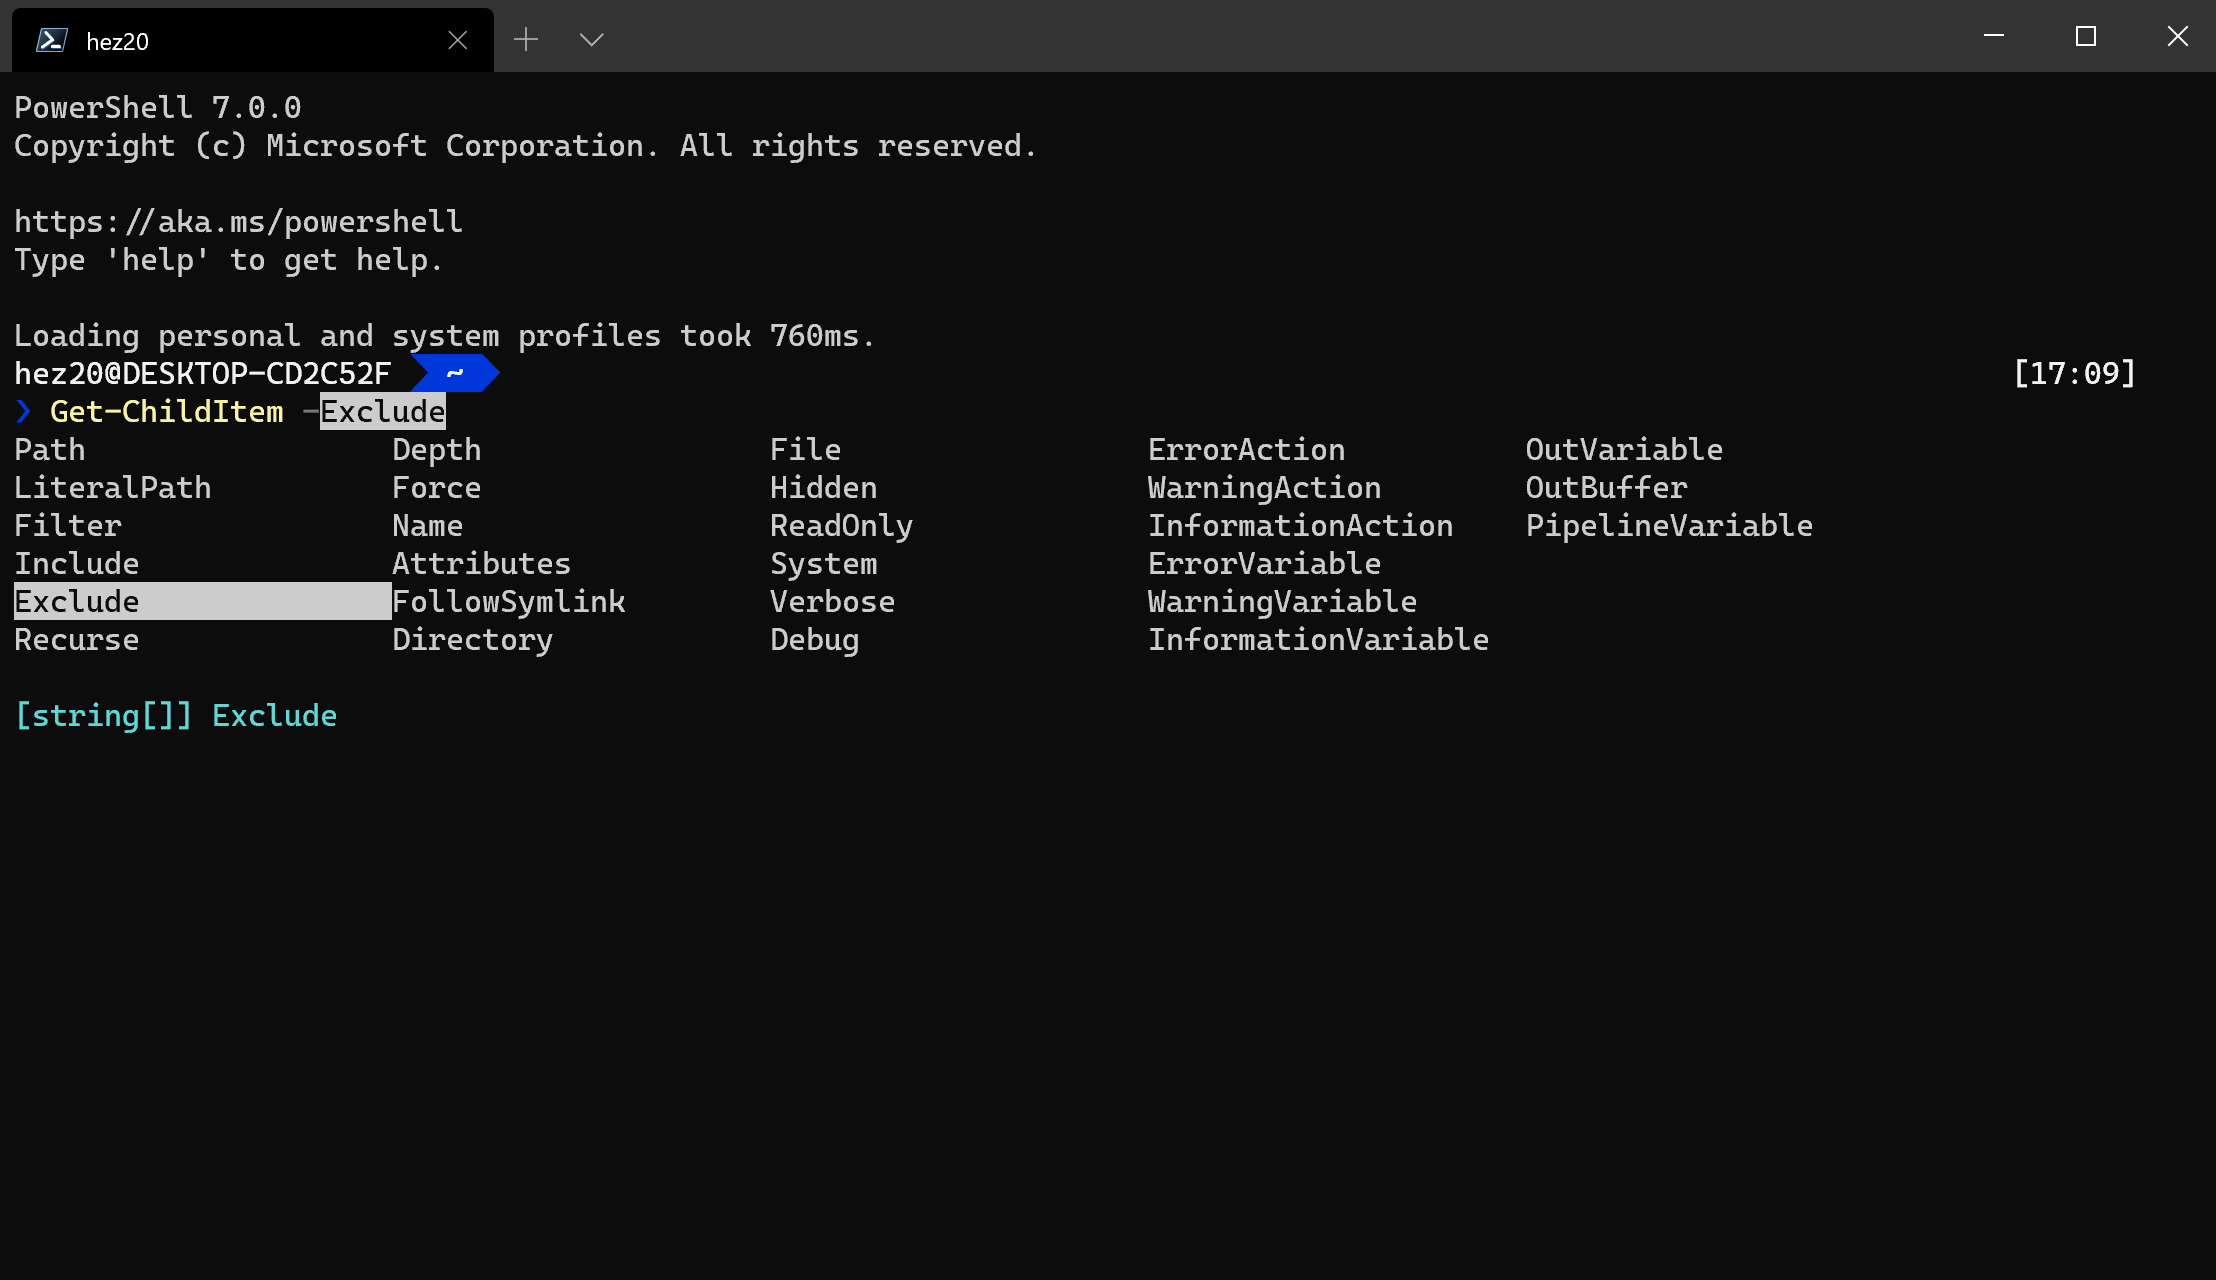Viewport: 2216px width, 1280px height.
Task: Click the PipelineVariable parameter option
Action: [x=1669, y=525]
